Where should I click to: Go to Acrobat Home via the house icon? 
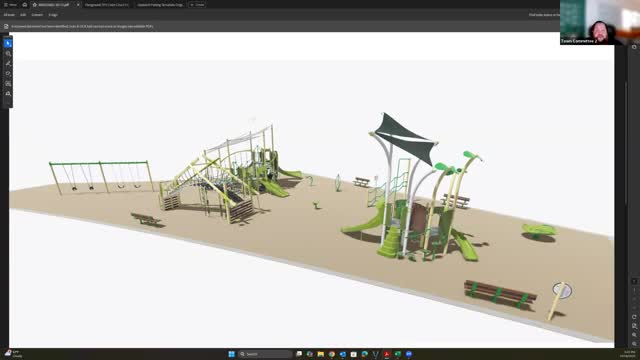24,5
